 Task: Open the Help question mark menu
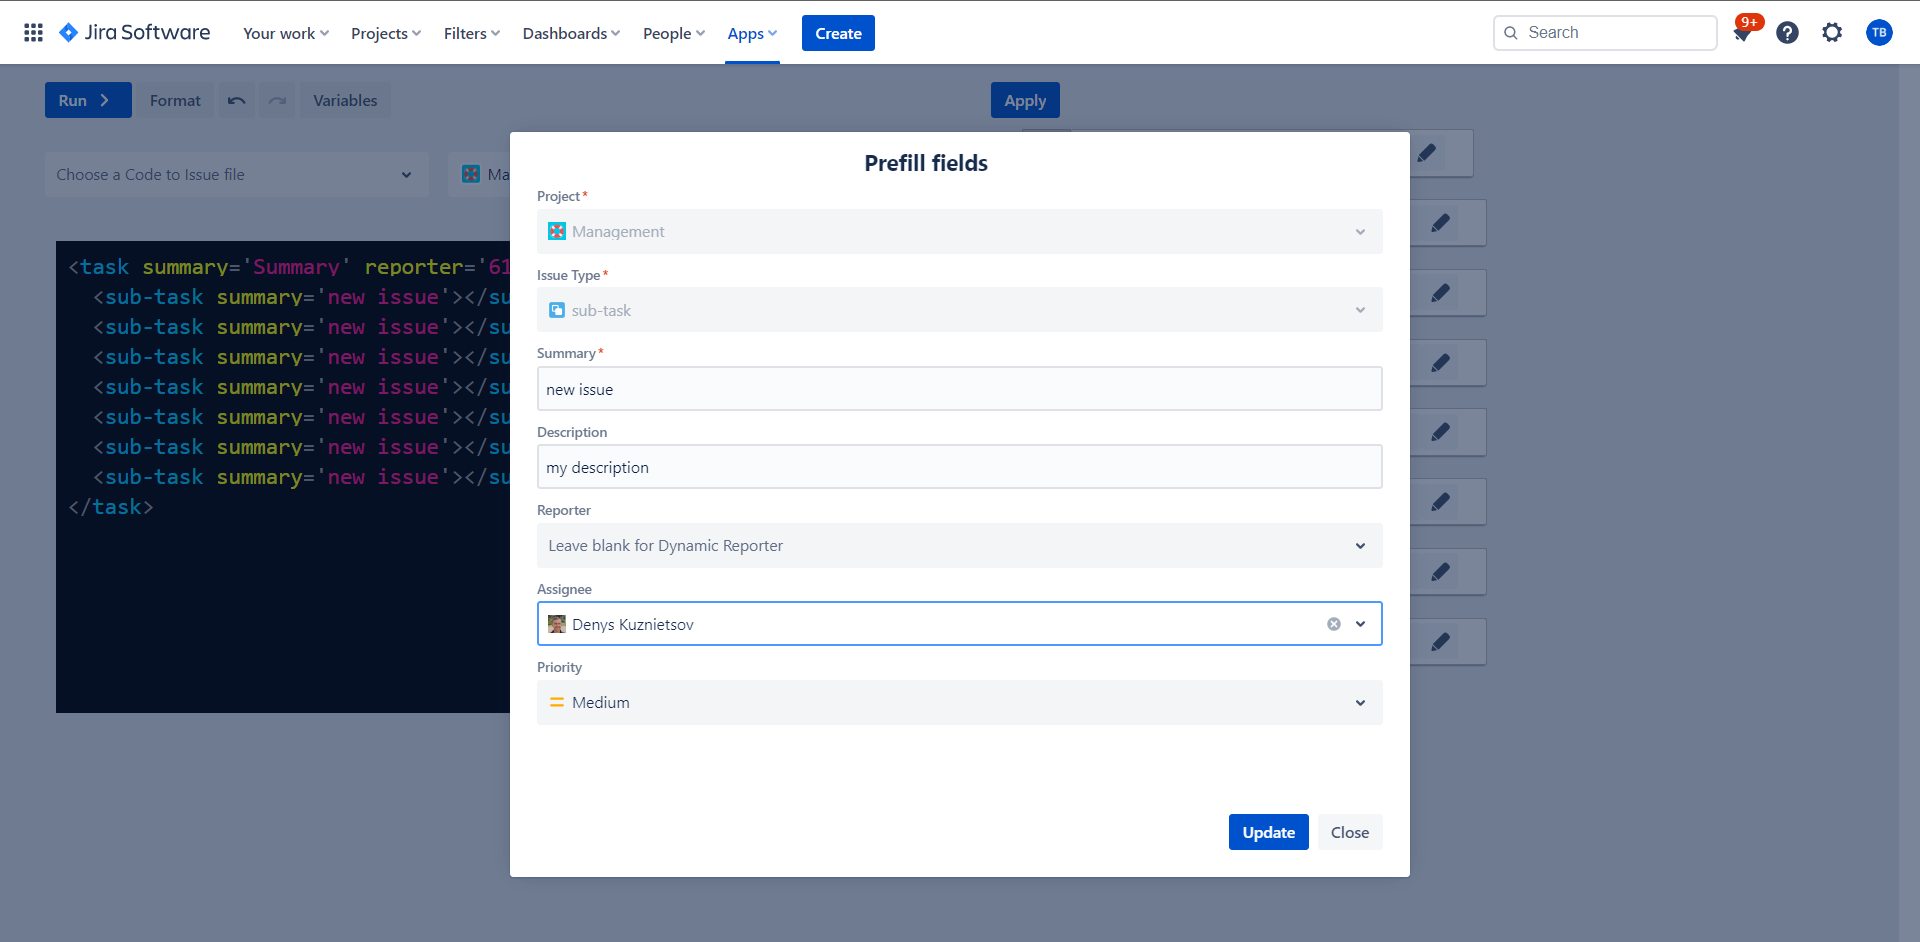[x=1787, y=33]
